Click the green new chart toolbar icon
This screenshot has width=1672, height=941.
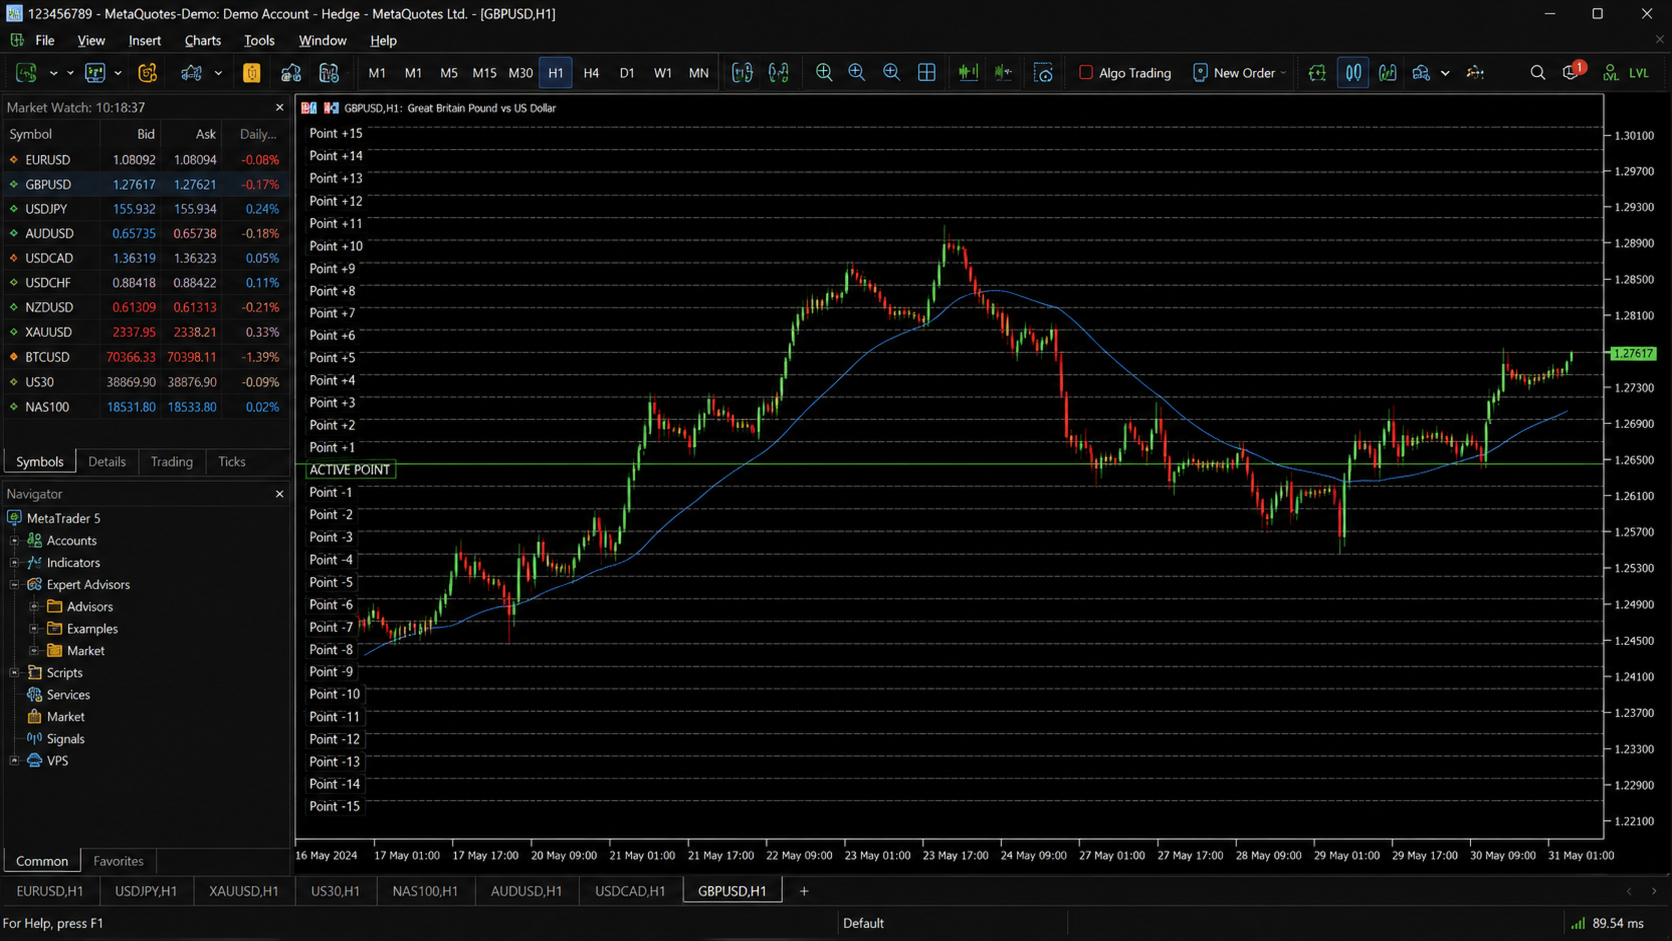click(26, 73)
